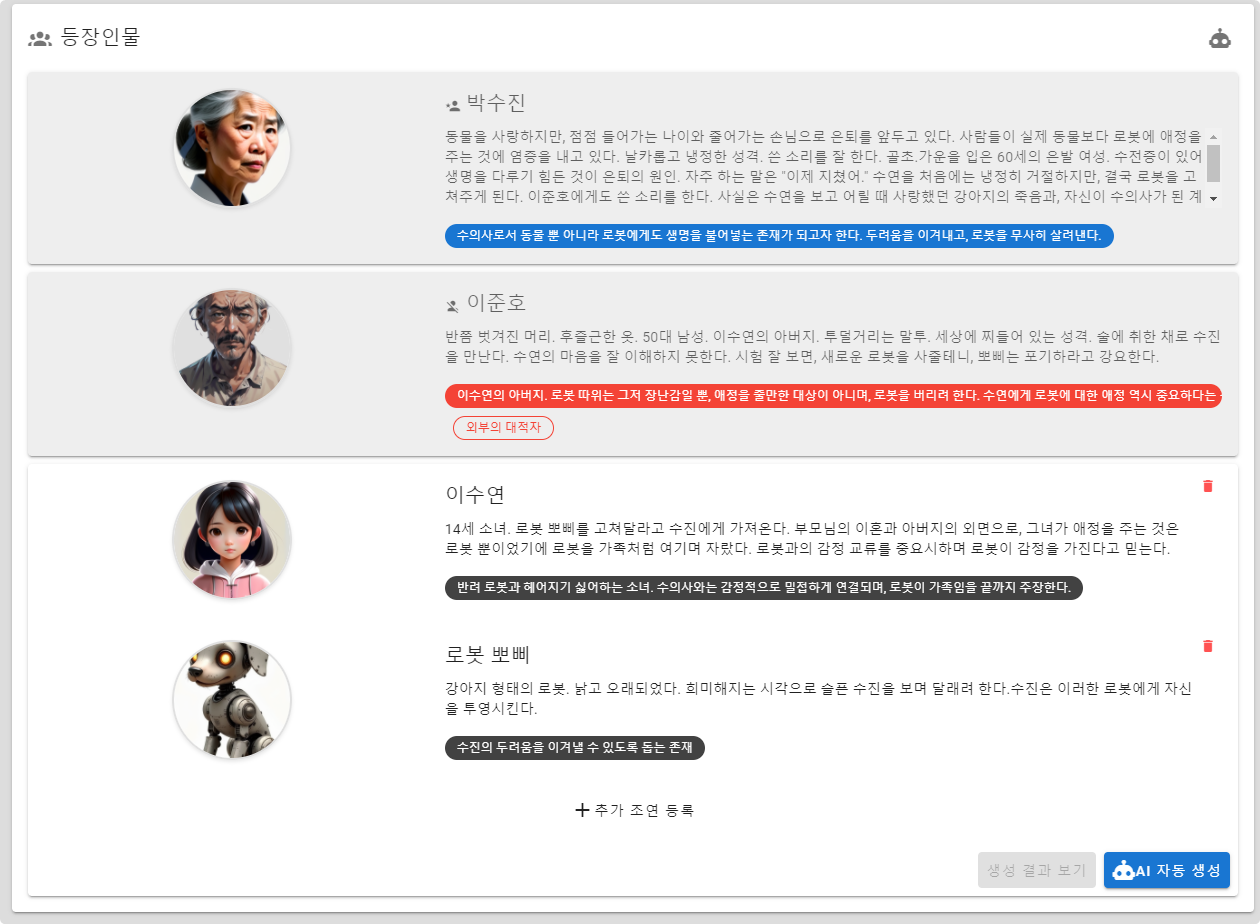Image resolution: width=1260 pixels, height=924 pixels.
Task: Click the robot icon in the header
Action: point(1220,39)
